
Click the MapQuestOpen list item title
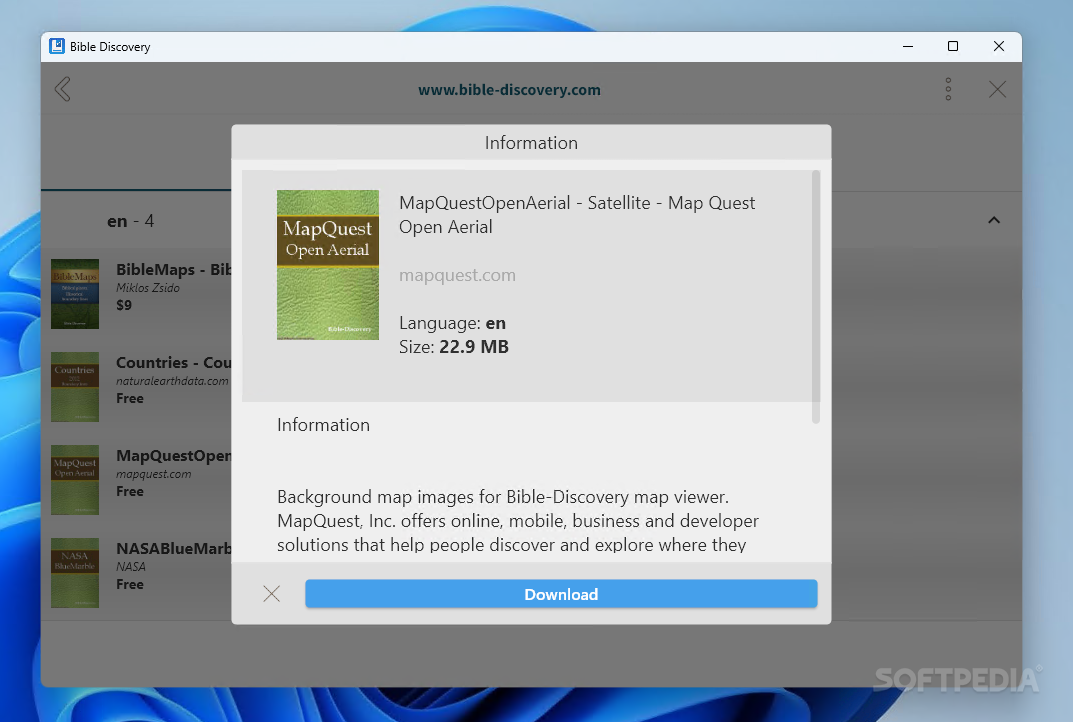tap(173, 455)
